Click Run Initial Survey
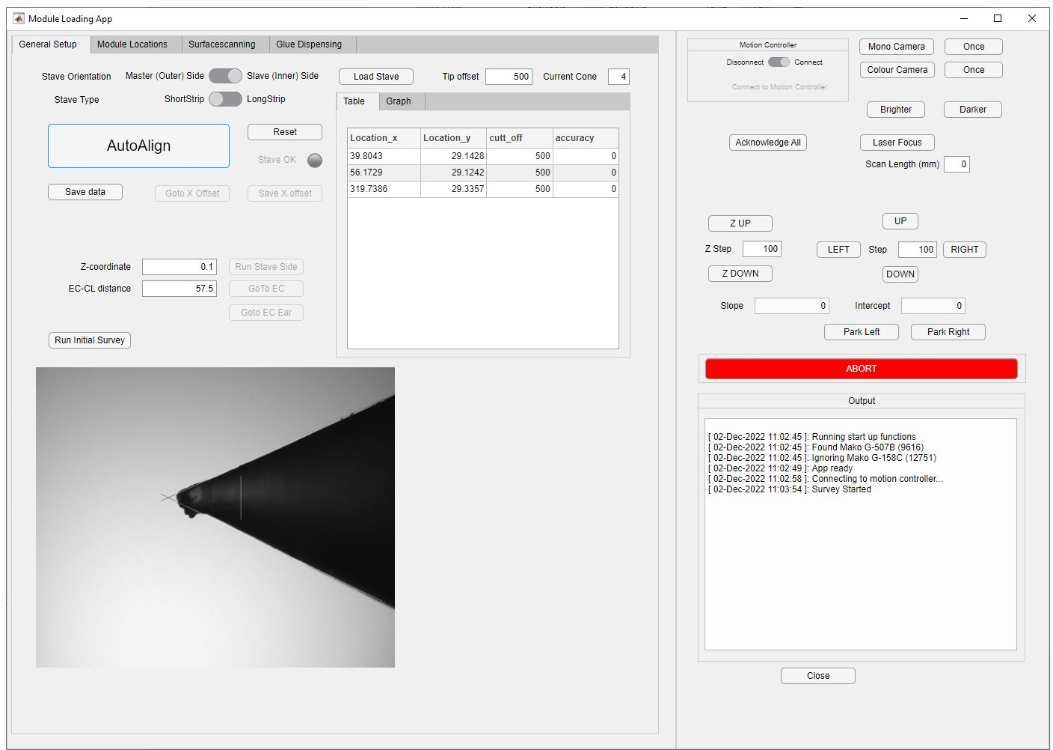Screen dimensions: 1053x750 [x=90, y=340]
